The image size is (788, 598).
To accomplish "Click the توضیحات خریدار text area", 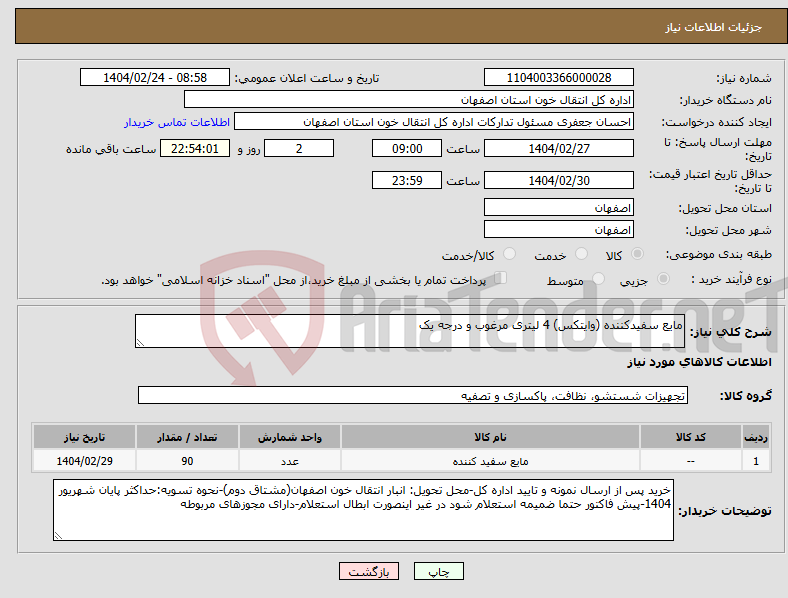I will (x=363, y=510).
